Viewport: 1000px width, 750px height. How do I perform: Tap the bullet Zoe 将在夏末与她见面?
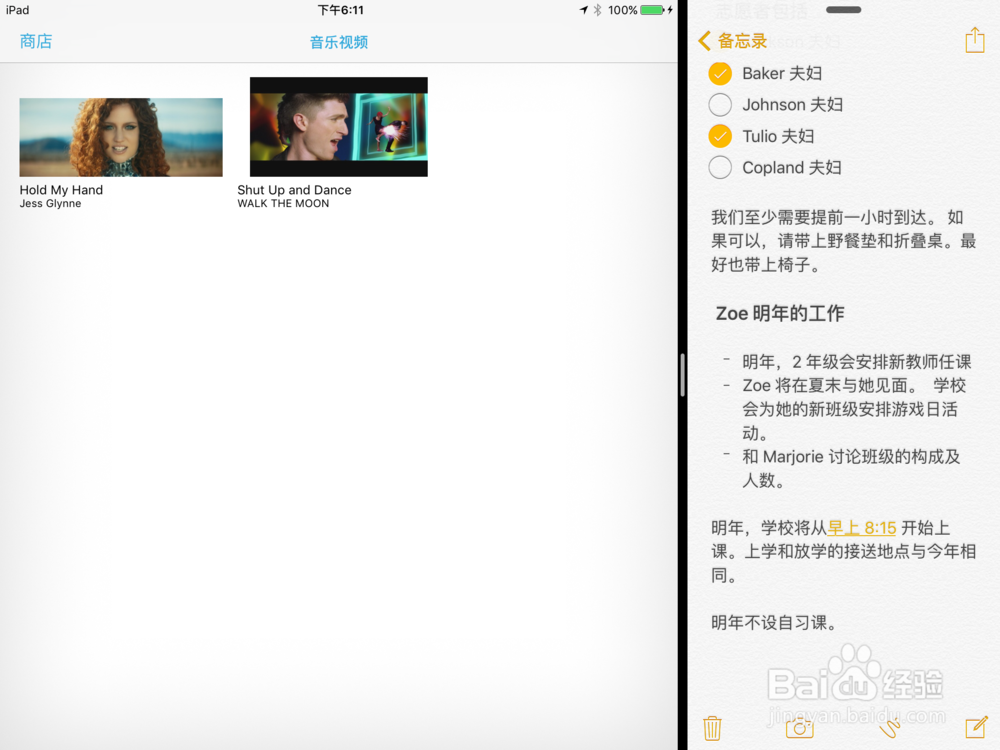(x=853, y=409)
